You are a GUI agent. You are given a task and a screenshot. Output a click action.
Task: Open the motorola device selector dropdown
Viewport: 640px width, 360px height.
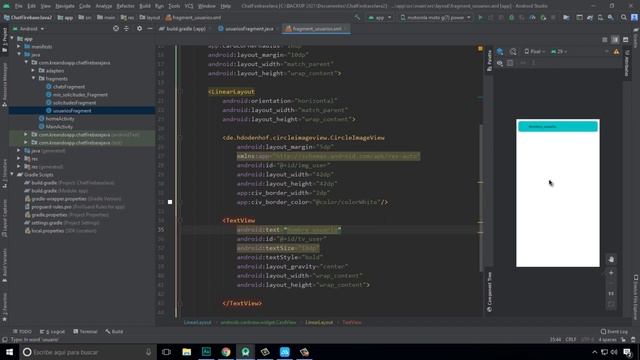point(436,18)
